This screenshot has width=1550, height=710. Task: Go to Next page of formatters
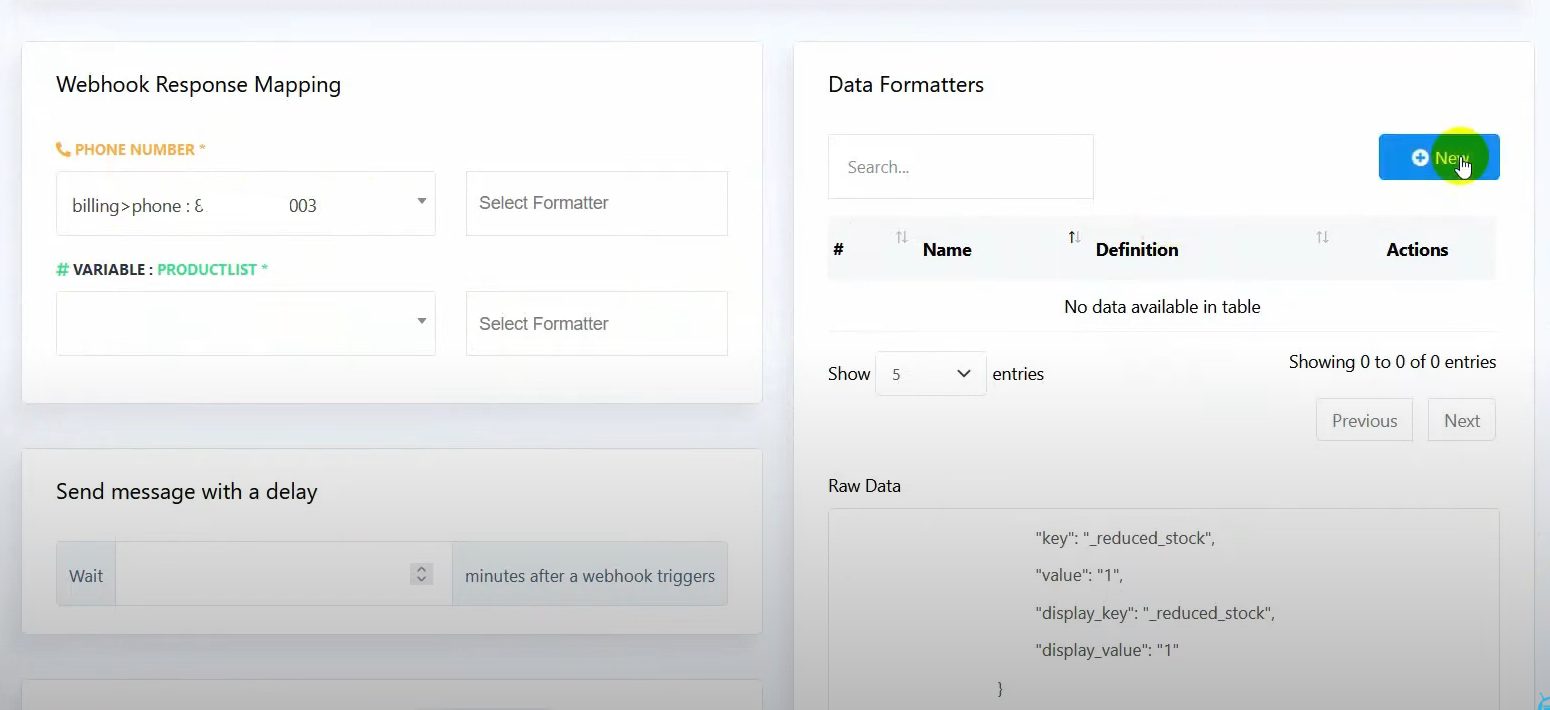pos(1461,421)
